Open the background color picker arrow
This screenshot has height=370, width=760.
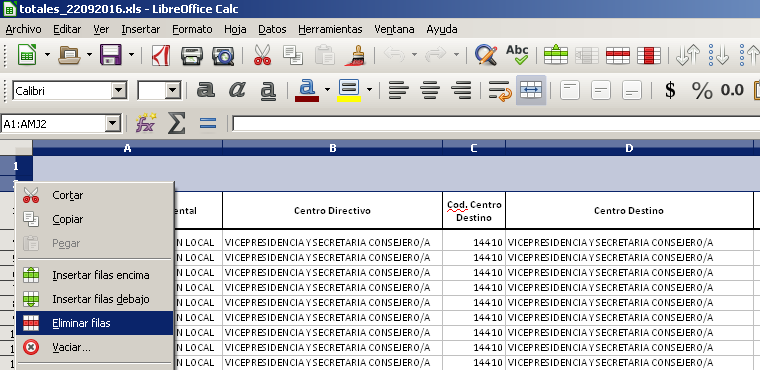pos(369,90)
